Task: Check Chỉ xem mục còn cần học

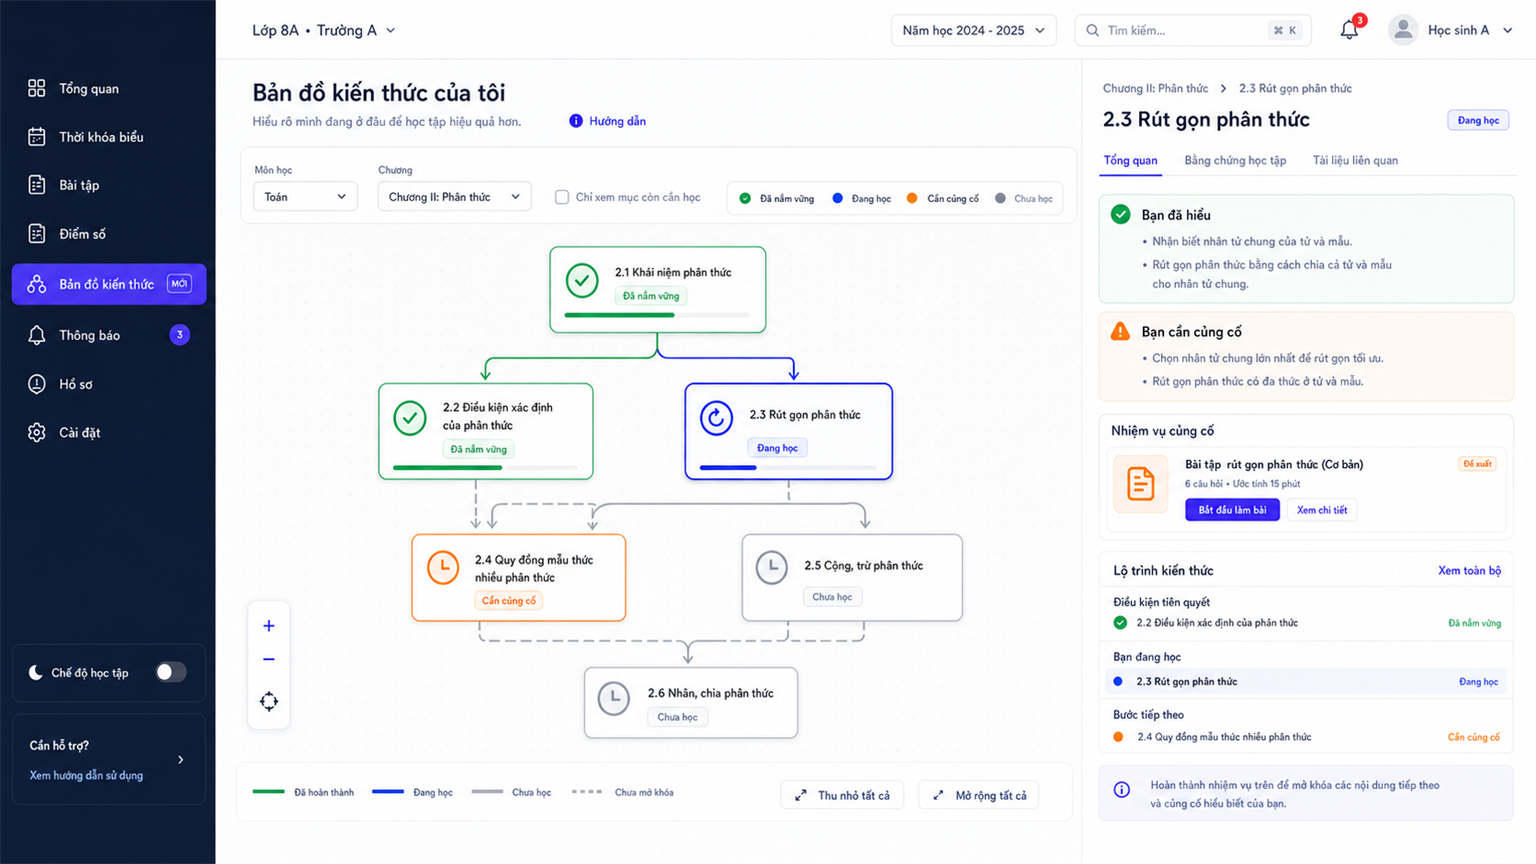Action: pos(562,197)
